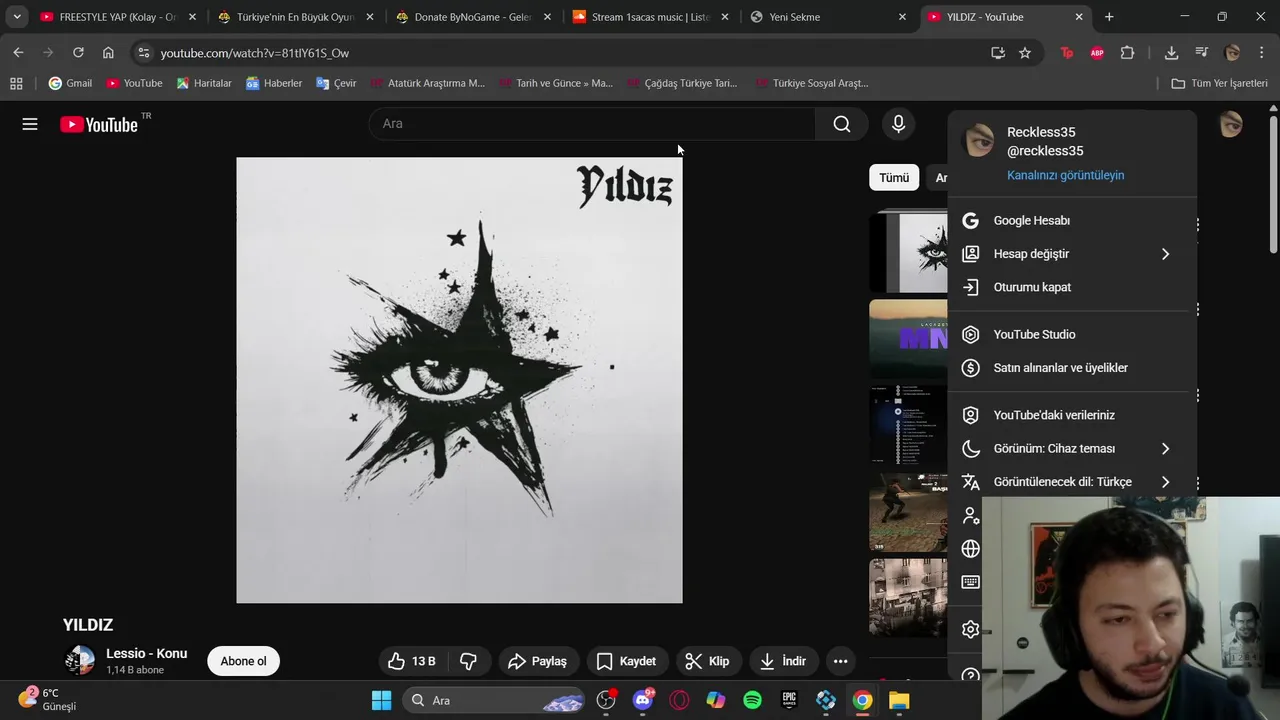This screenshot has height=720, width=1280.
Task: Click the globe location icon in the account menu
Action: [970, 549]
